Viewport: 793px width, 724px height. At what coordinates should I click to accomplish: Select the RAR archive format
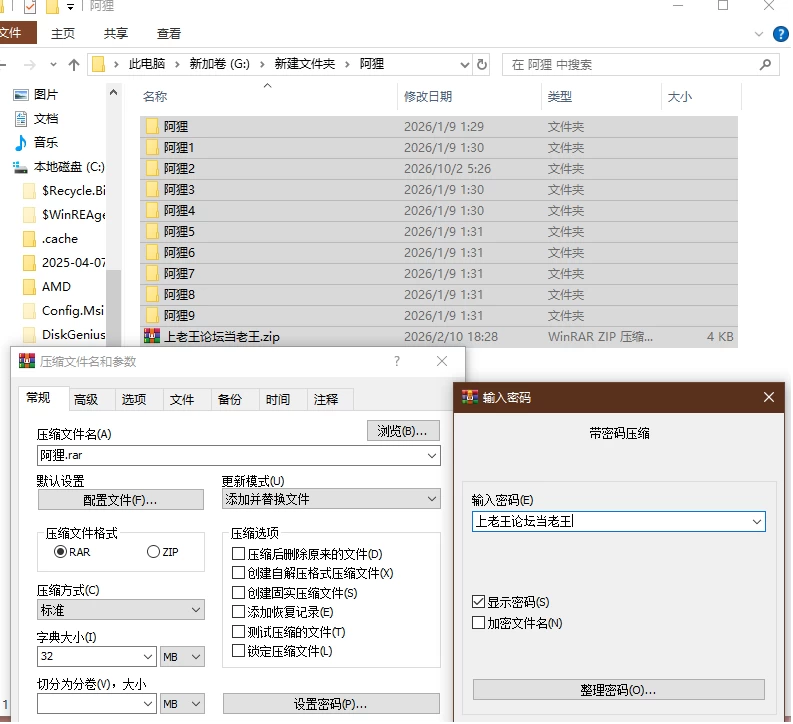click(x=61, y=552)
